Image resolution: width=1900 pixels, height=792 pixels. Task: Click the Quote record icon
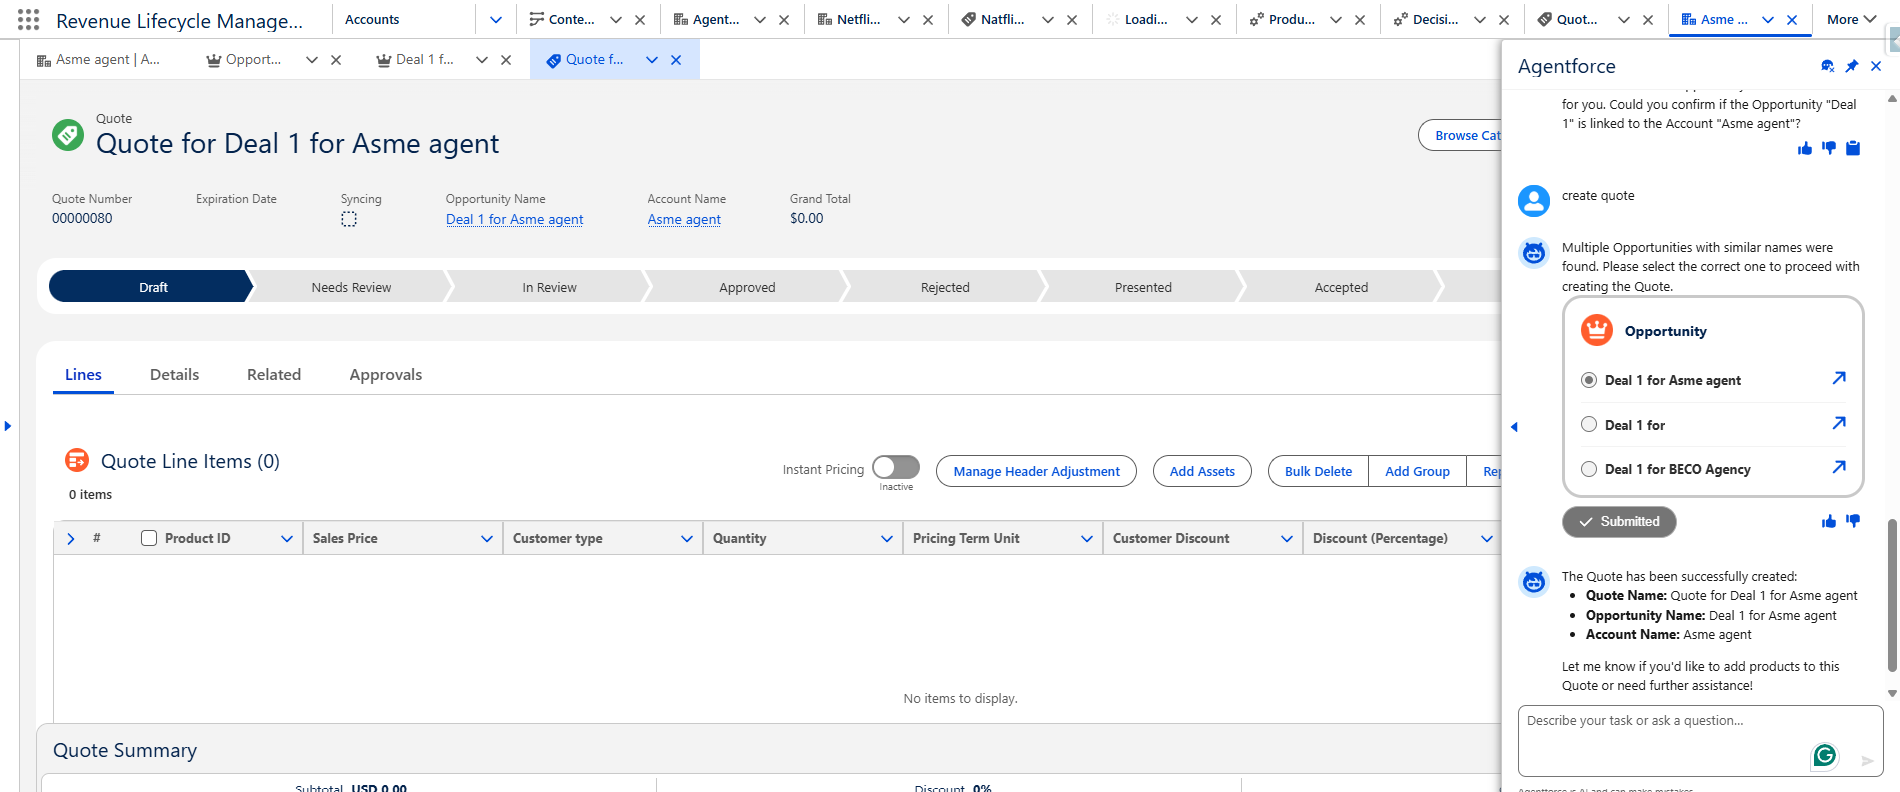tap(68, 134)
